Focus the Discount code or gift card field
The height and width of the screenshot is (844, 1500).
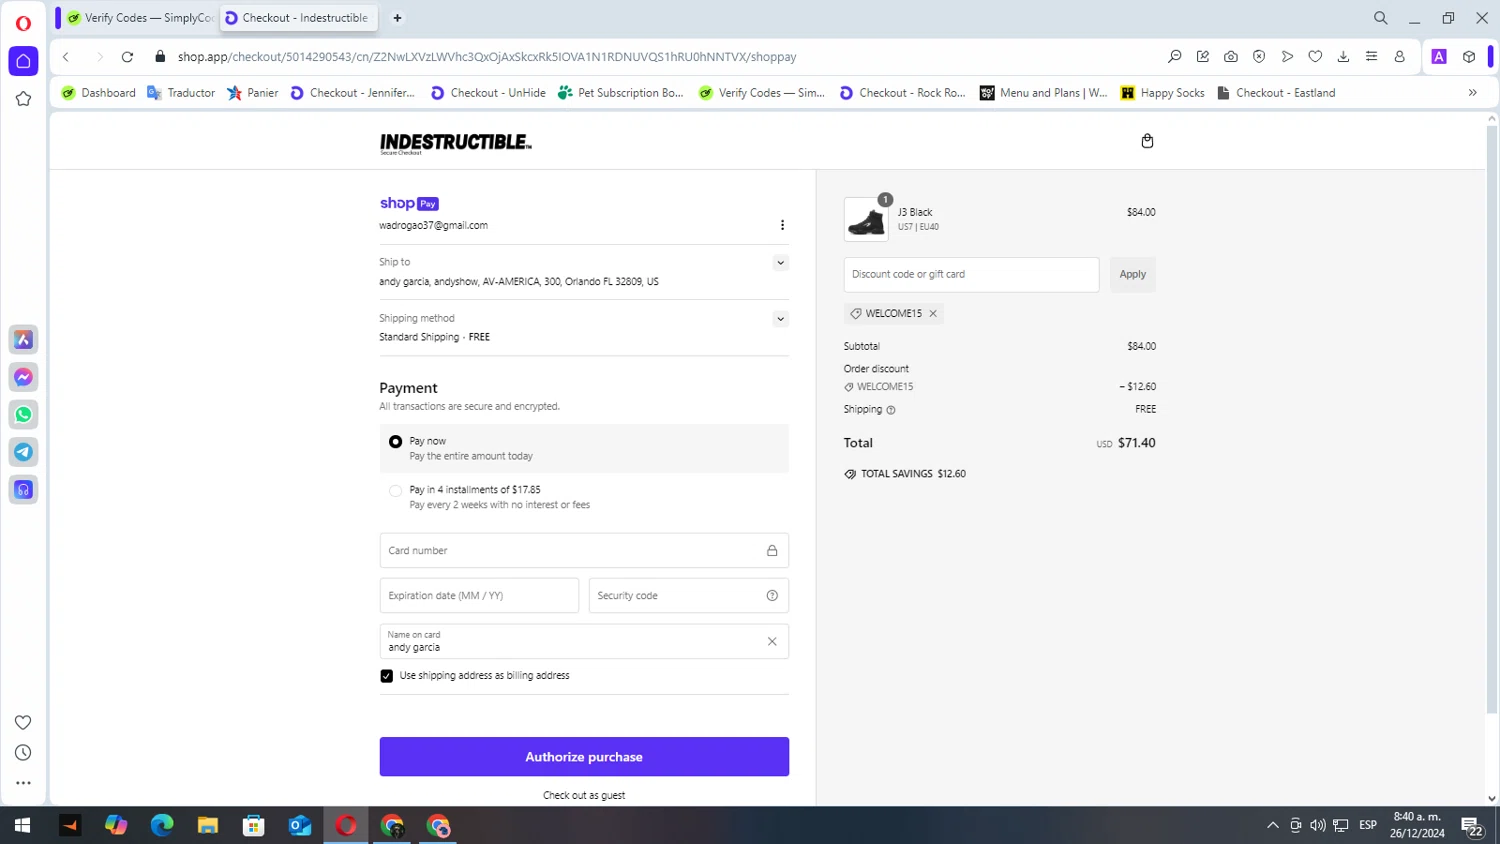click(x=971, y=275)
